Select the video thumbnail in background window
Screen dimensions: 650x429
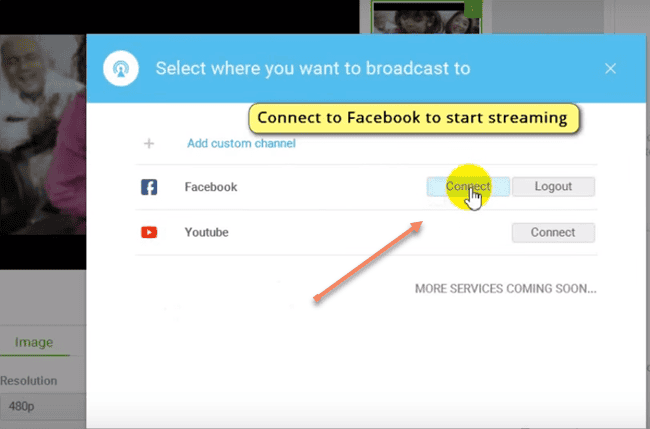tap(426, 17)
